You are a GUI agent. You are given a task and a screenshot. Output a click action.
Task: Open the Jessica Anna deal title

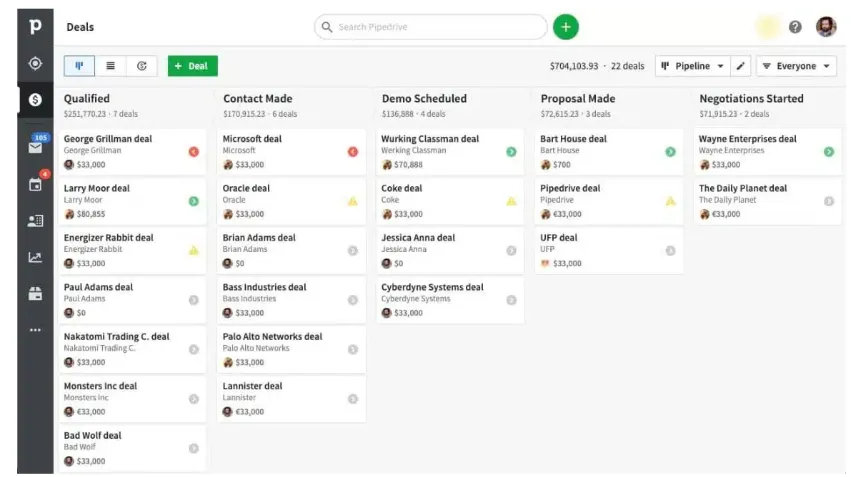(x=418, y=237)
